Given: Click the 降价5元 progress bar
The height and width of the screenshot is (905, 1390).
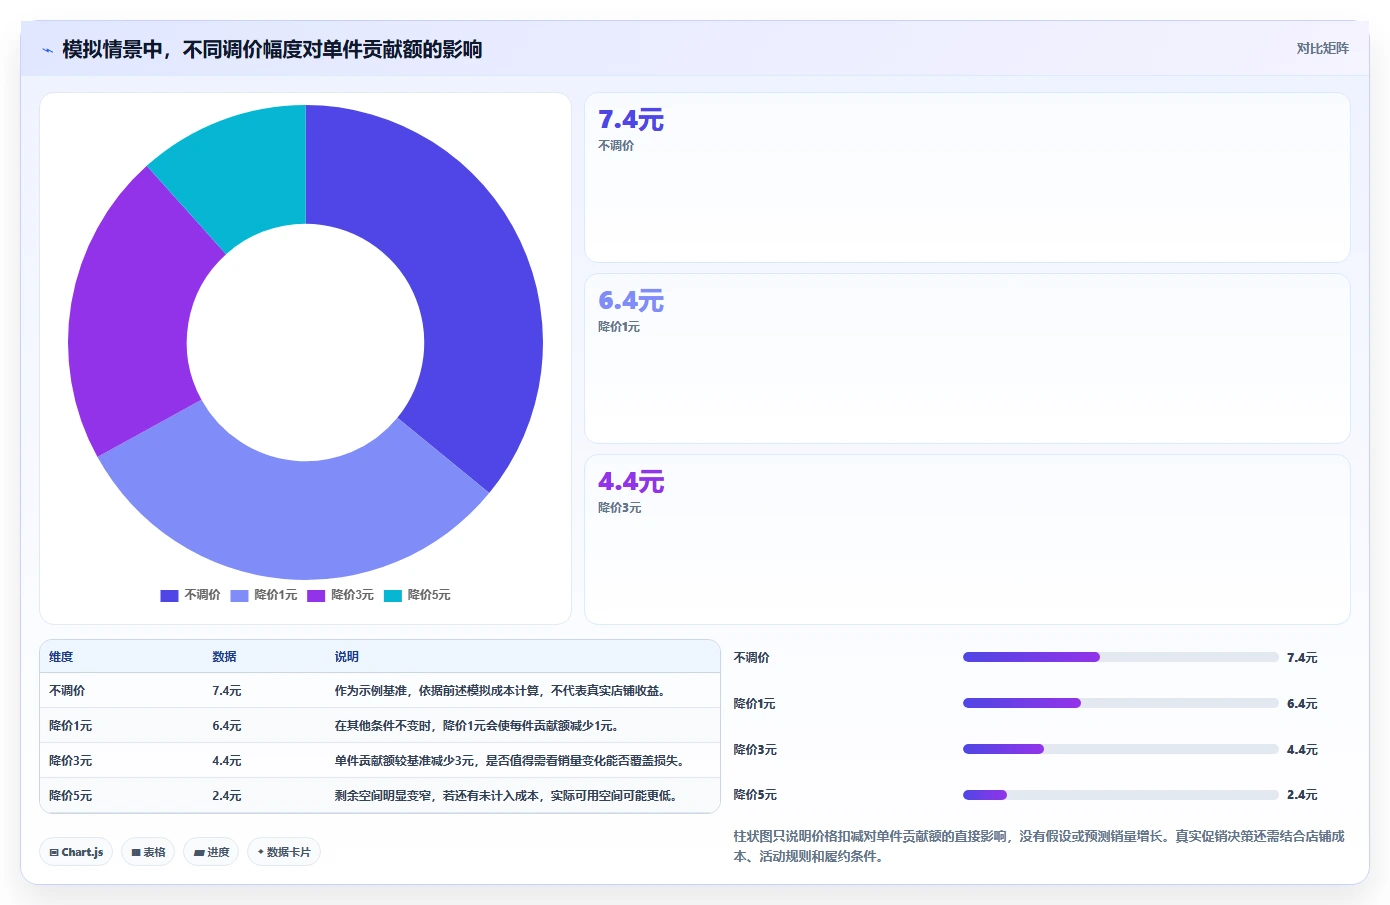Looking at the screenshot, I should click(1120, 795).
